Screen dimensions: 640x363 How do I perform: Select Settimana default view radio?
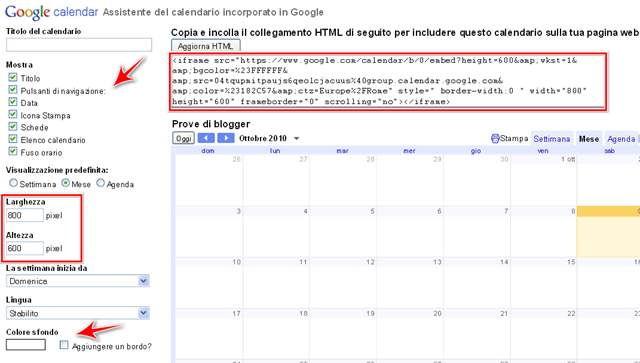click(13, 183)
